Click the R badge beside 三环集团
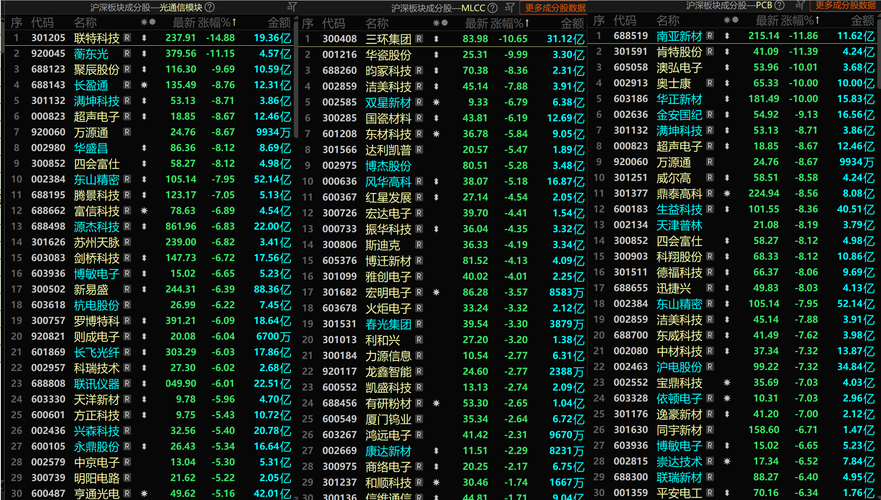This screenshot has height=500, width=881. (419, 39)
